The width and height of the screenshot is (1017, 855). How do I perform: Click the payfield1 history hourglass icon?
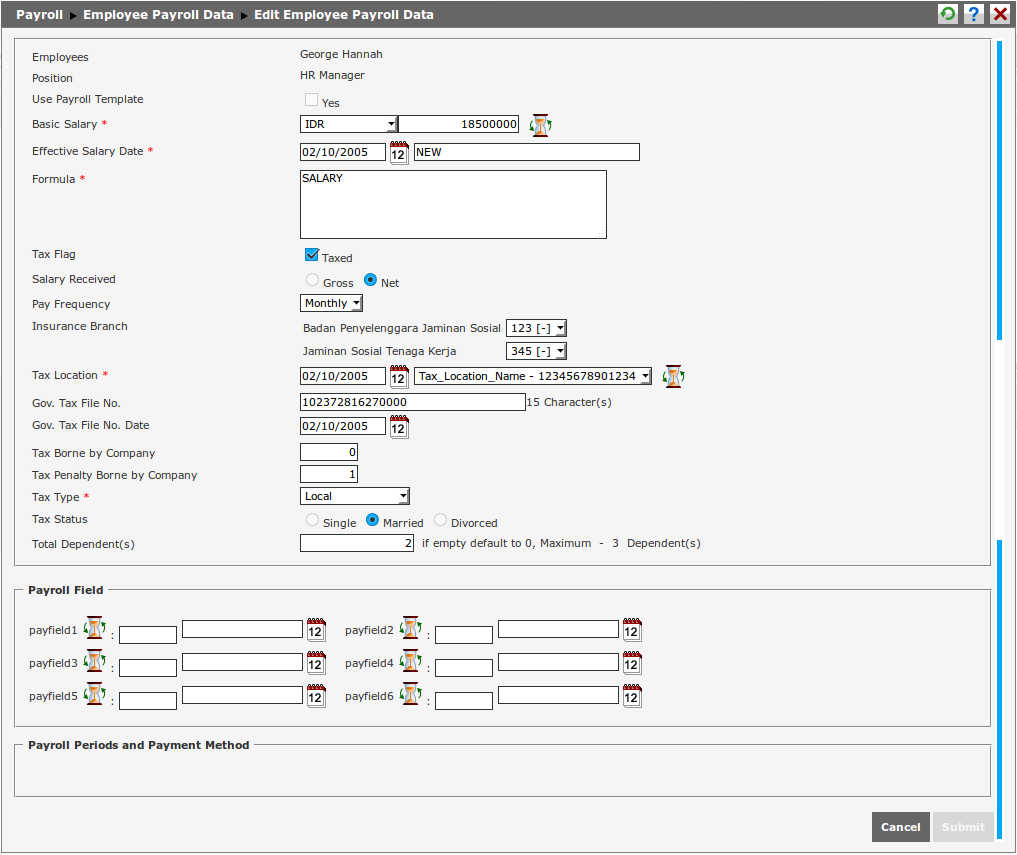(95, 628)
